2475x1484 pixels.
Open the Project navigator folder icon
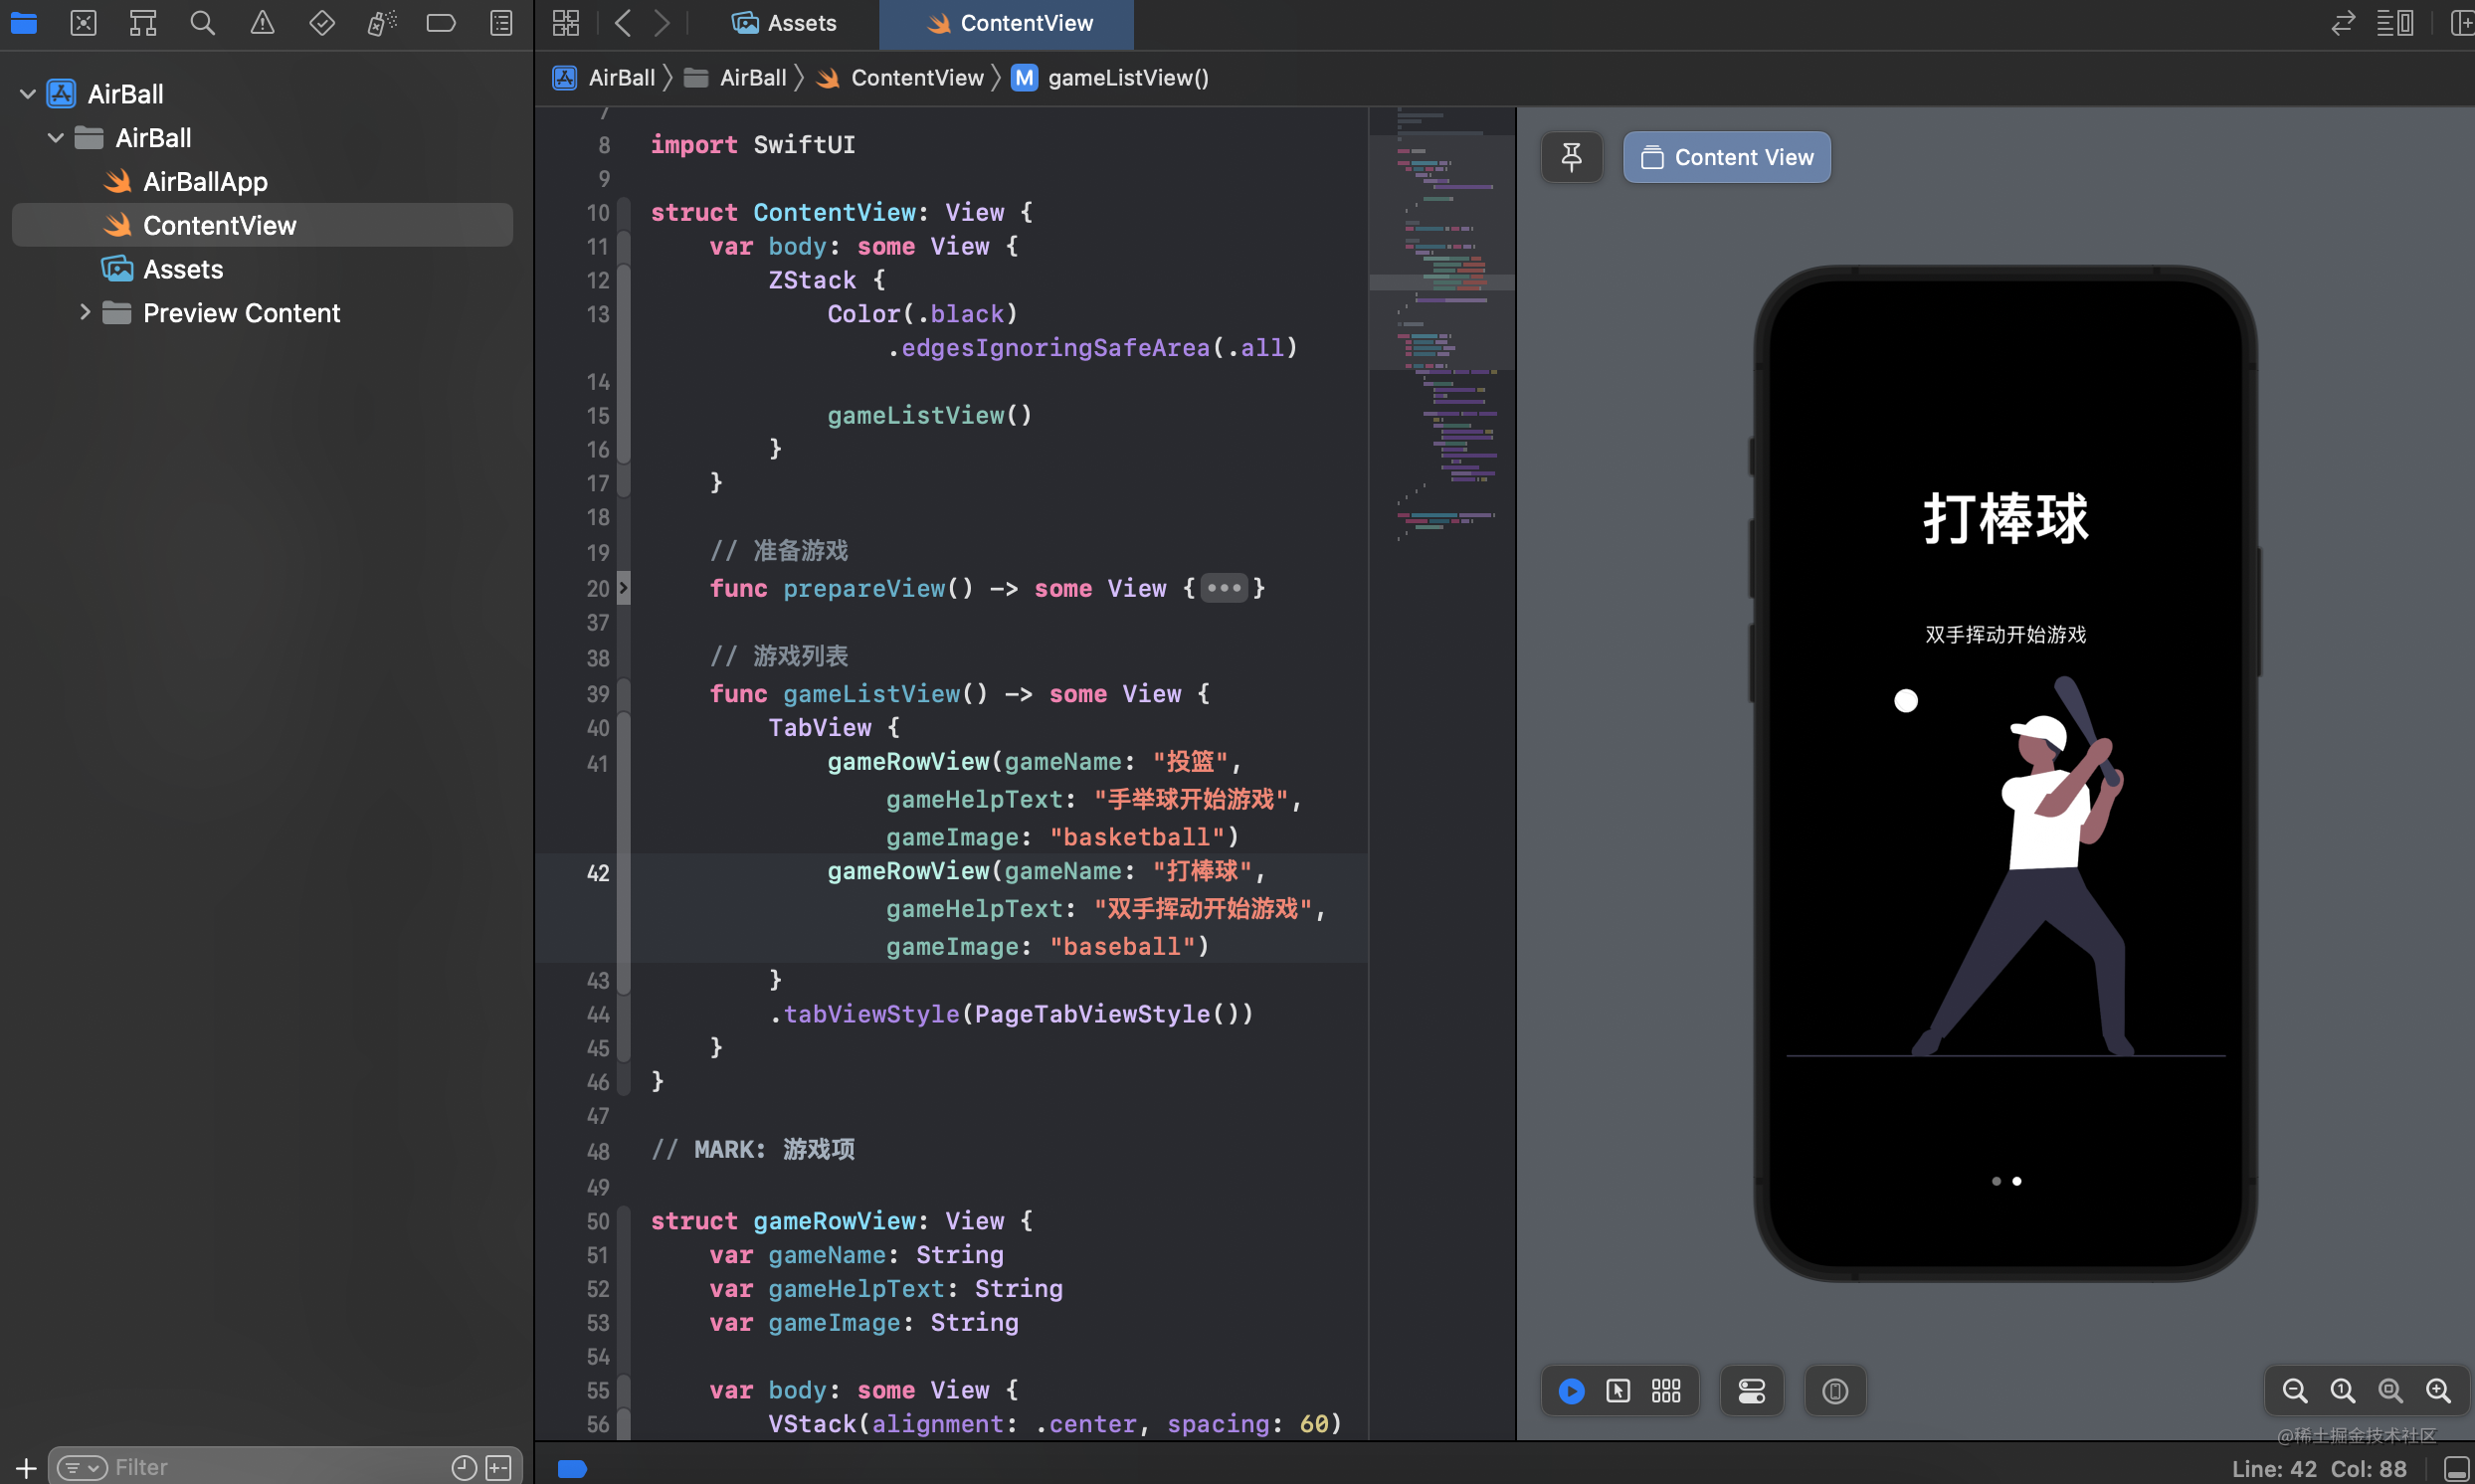(x=24, y=22)
